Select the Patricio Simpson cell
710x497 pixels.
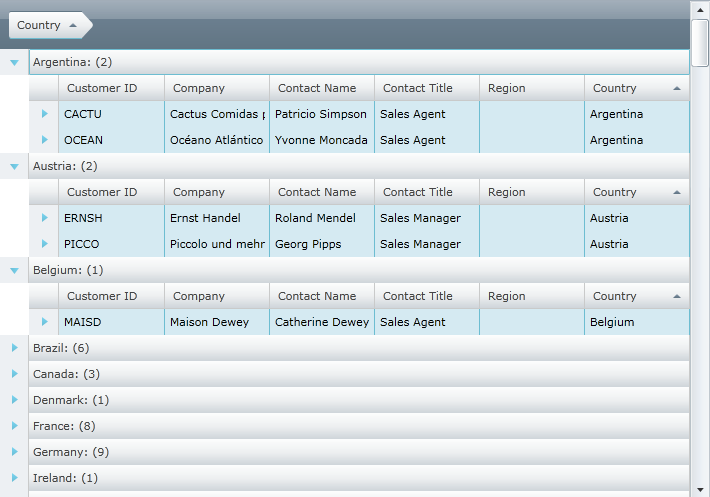322,114
